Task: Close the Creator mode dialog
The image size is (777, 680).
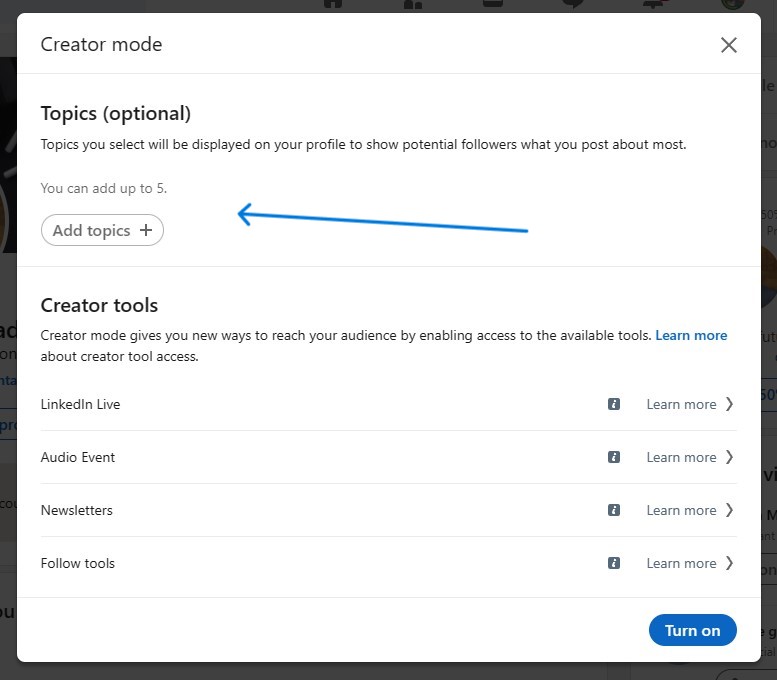Action: 728,45
